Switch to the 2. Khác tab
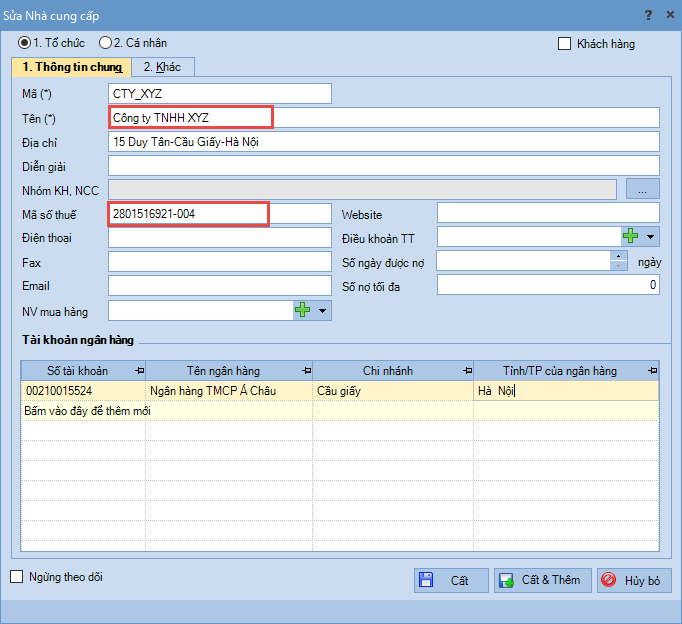This screenshot has width=682, height=624. [162, 67]
